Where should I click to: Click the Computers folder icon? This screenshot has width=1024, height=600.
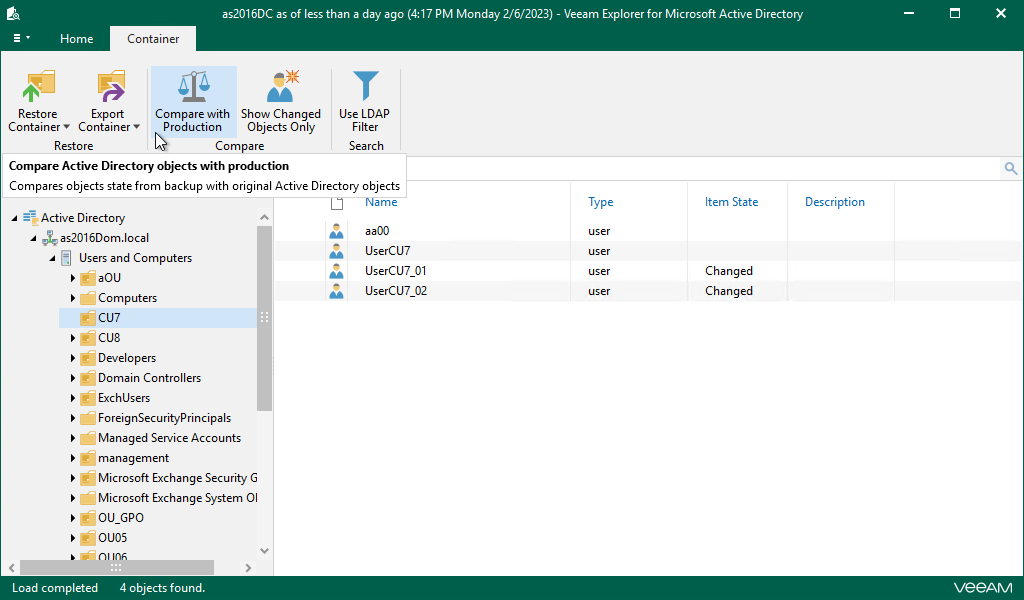click(88, 298)
